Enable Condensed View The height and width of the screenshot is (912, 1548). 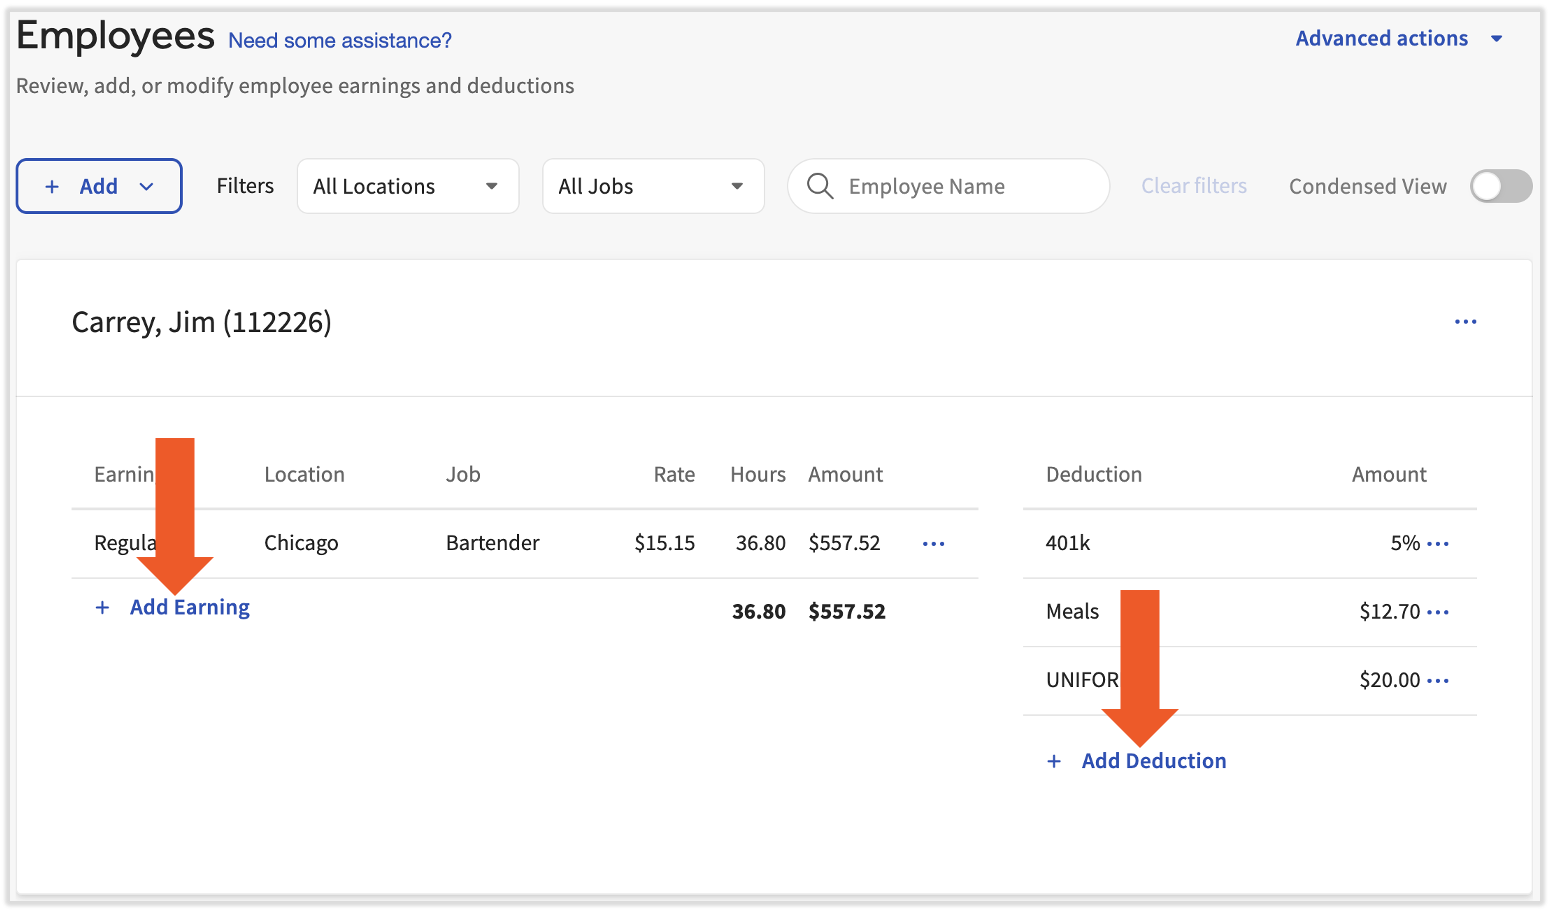point(1500,186)
